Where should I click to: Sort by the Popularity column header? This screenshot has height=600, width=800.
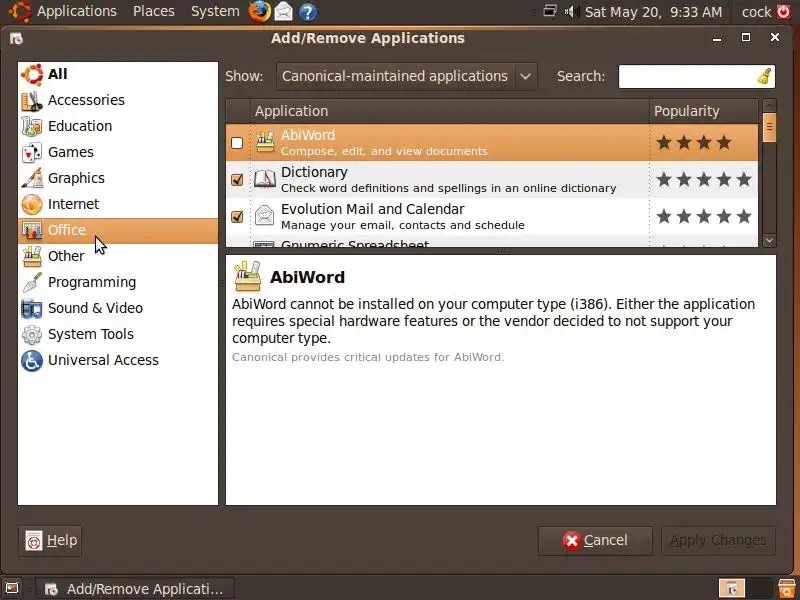[x=703, y=111]
